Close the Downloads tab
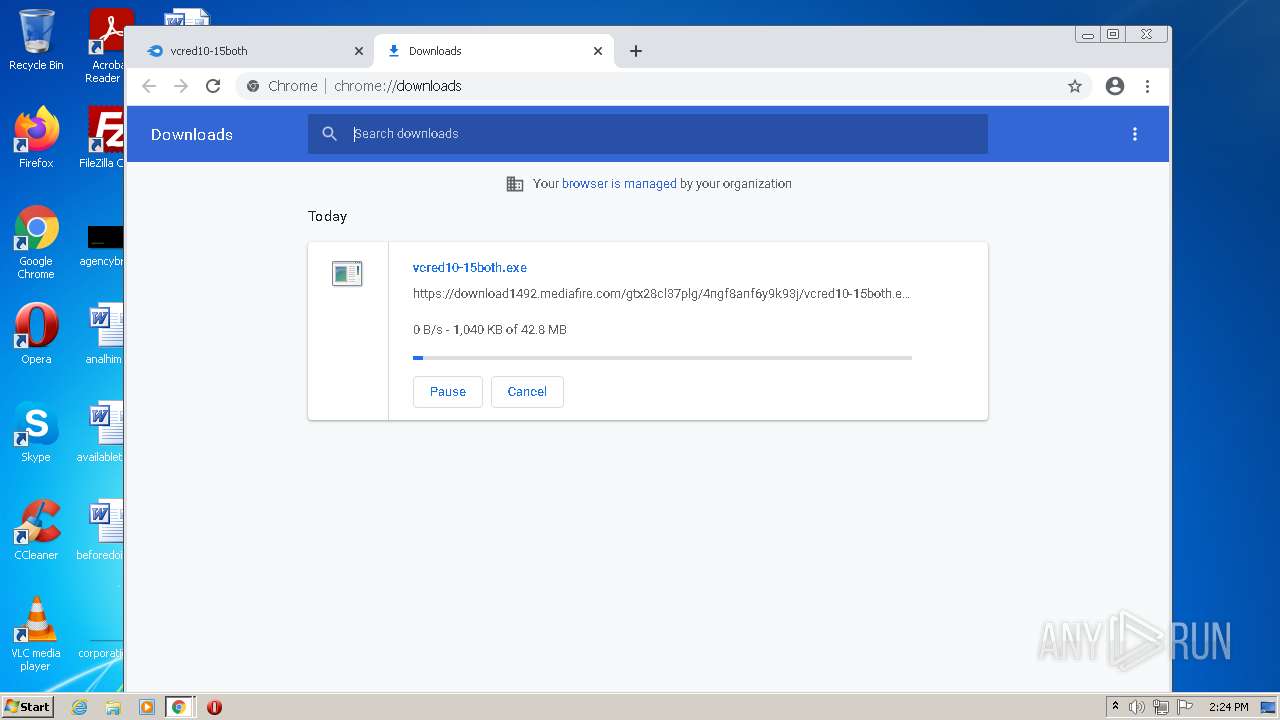Image resolution: width=1280 pixels, height=720 pixels. 598,51
